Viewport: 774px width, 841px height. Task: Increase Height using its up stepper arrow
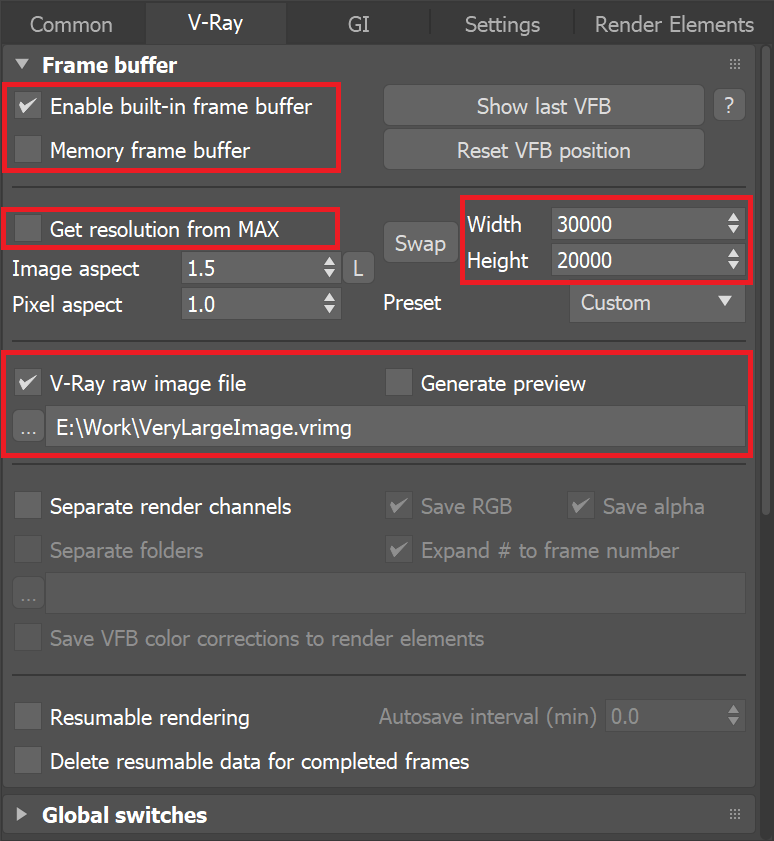coord(733,254)
